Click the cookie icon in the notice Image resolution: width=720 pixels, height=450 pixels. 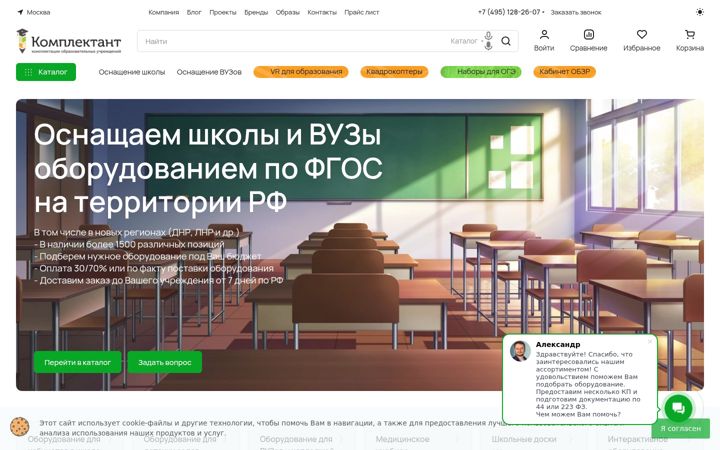(x=20, y=427)
